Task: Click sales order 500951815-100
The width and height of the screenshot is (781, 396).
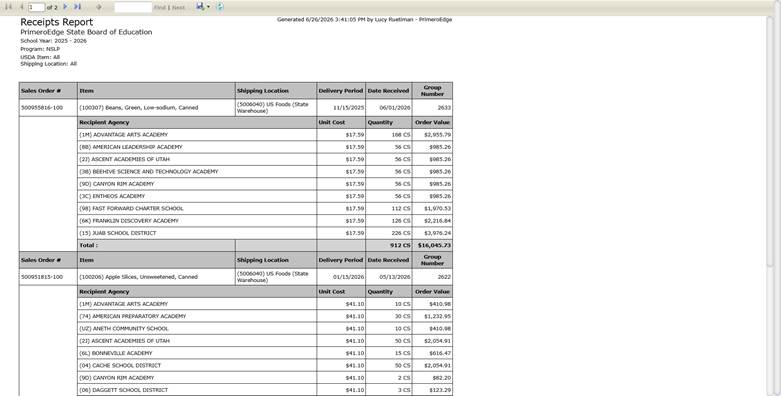Action: [42, 277]
